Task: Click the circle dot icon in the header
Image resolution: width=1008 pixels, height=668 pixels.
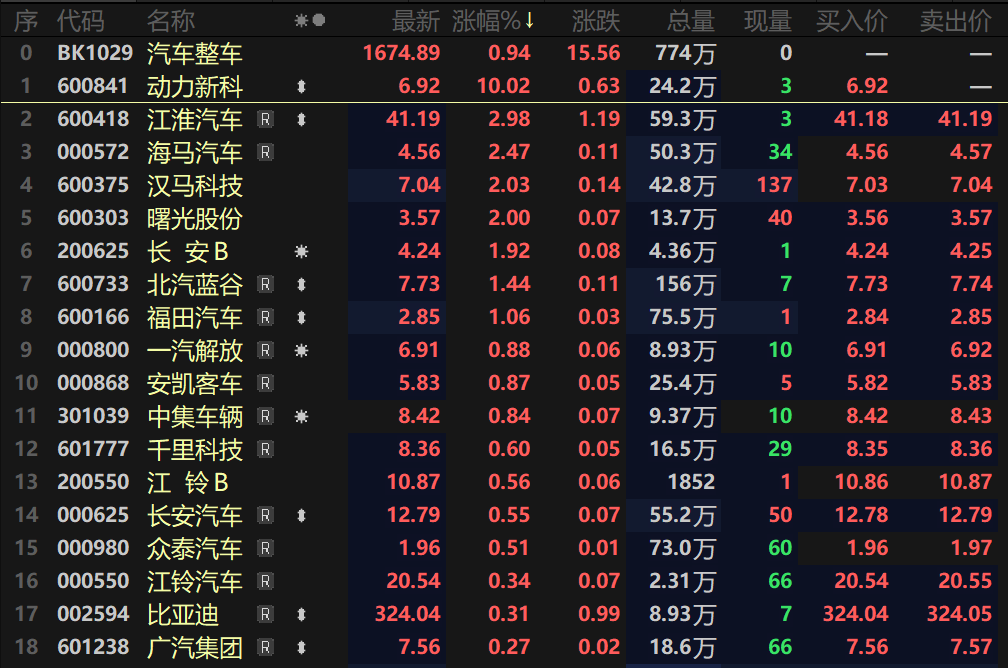Action: click(318, 20)
